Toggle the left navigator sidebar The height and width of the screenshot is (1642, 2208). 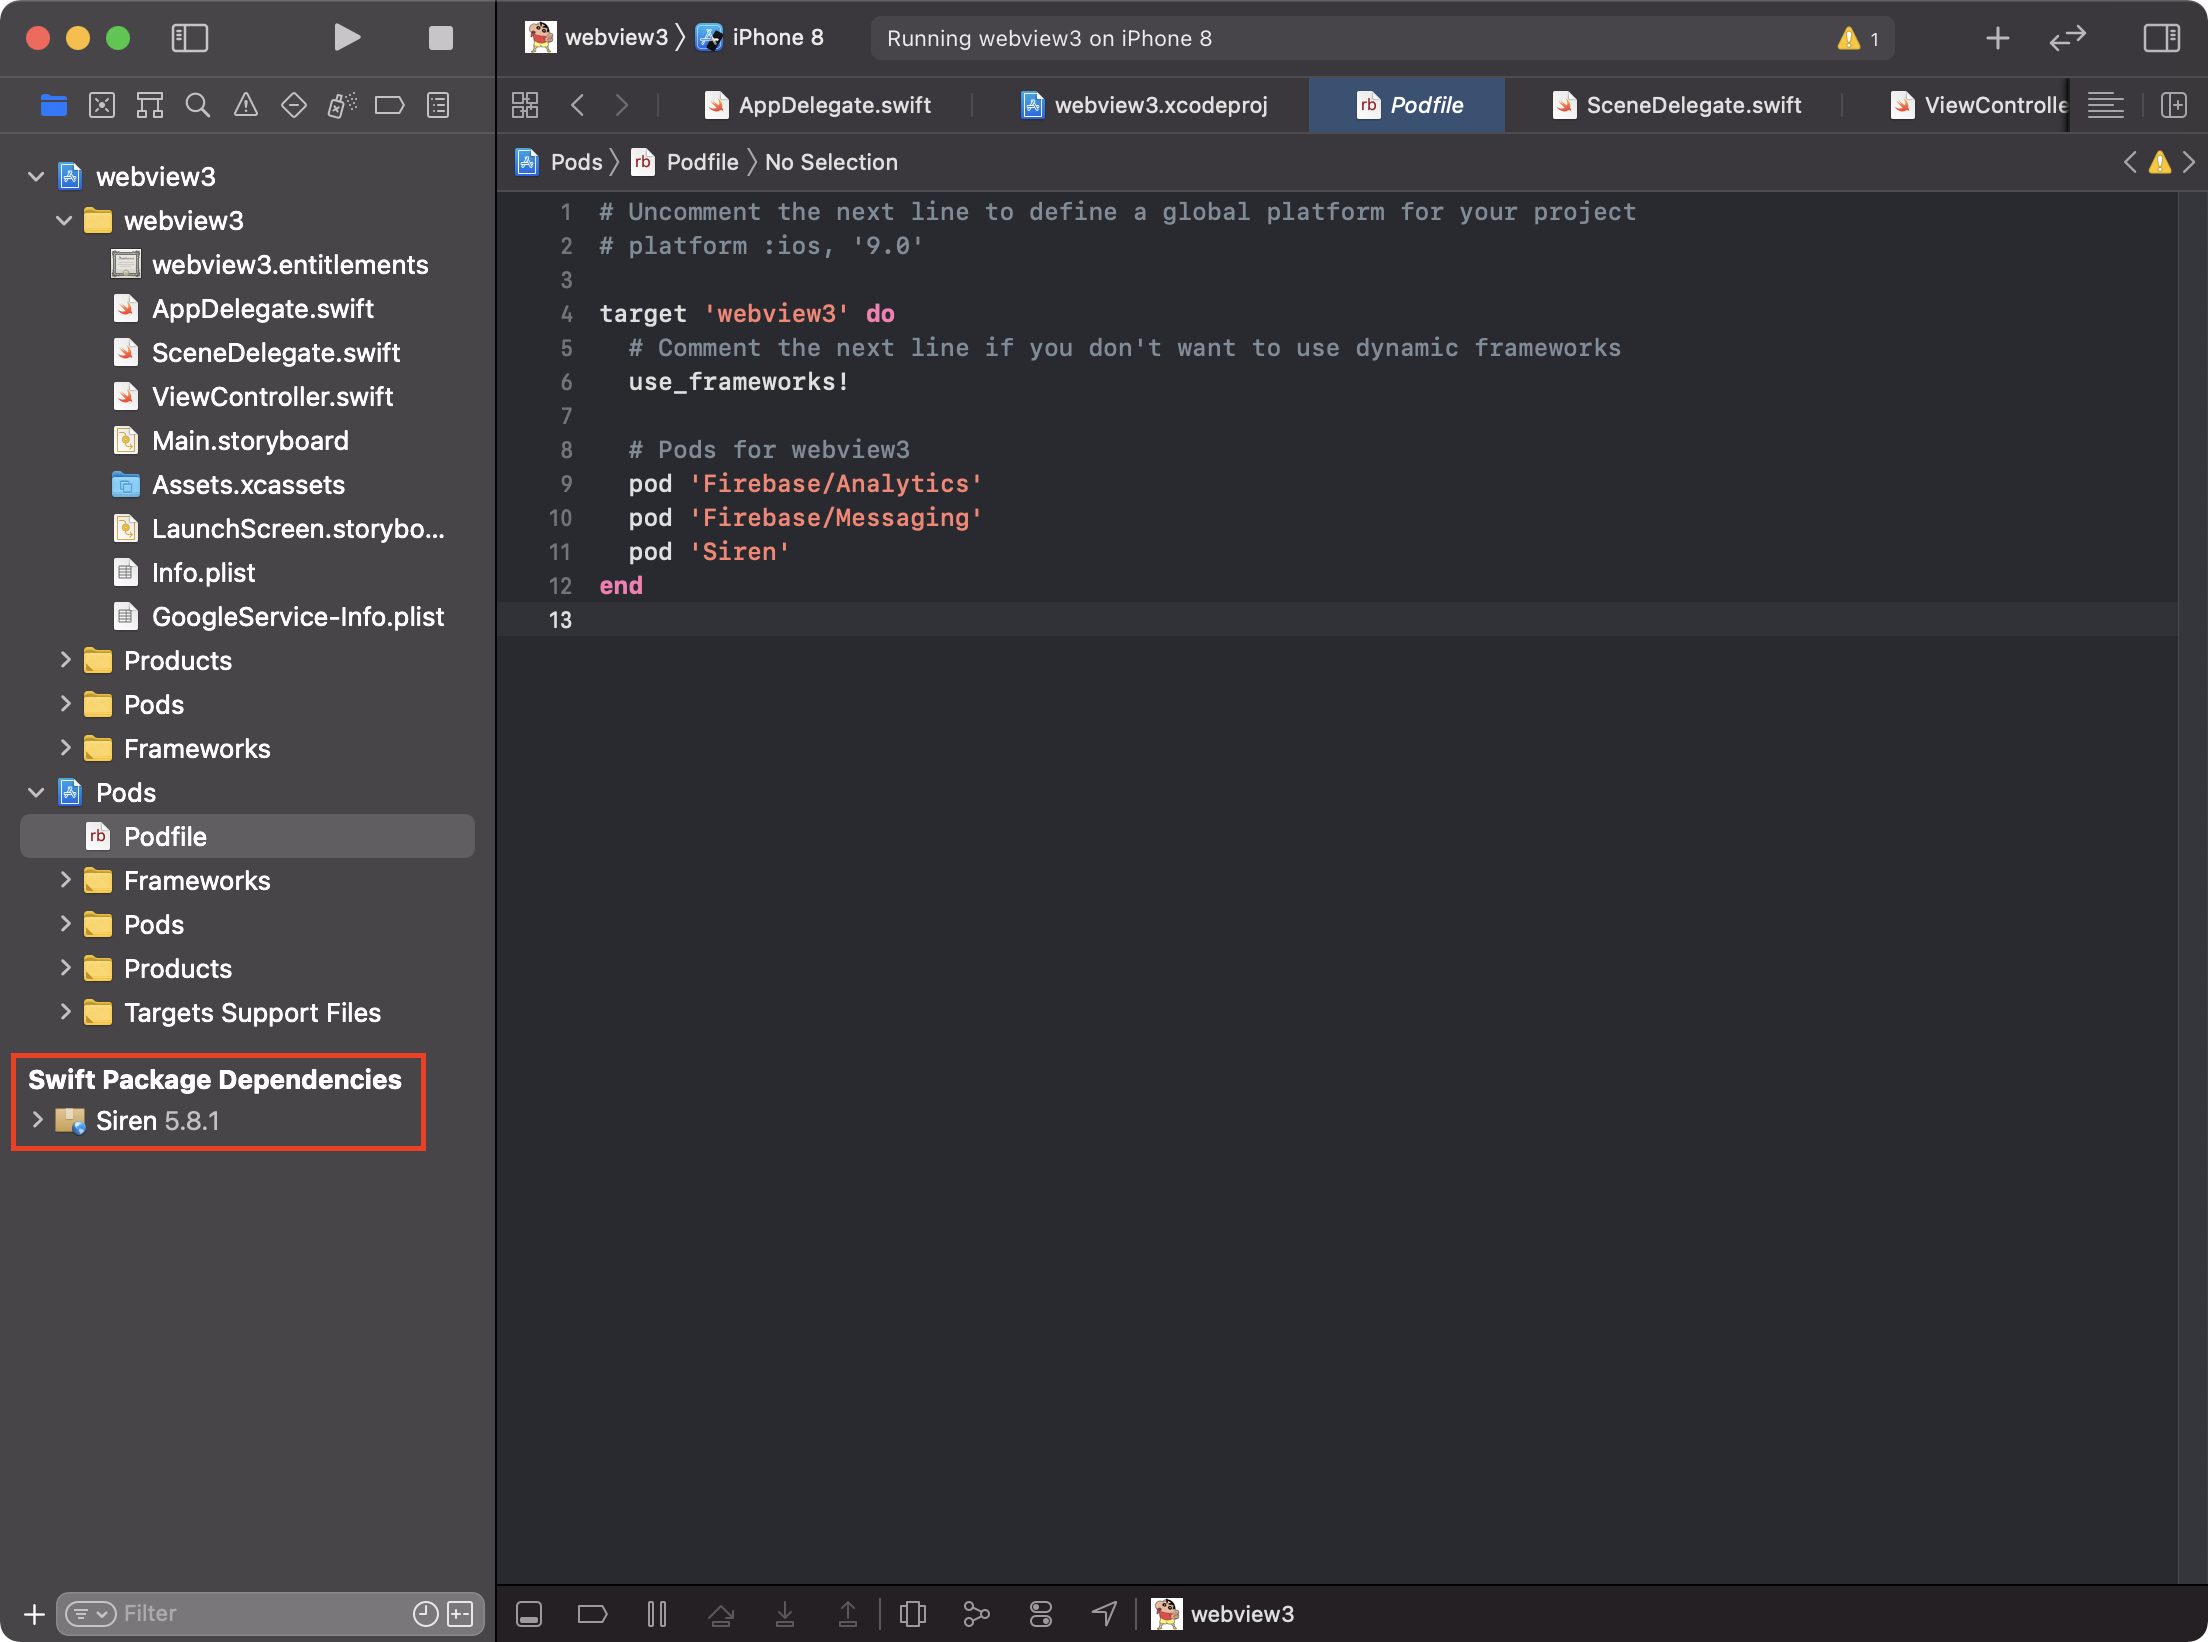(x=189, y=38)
